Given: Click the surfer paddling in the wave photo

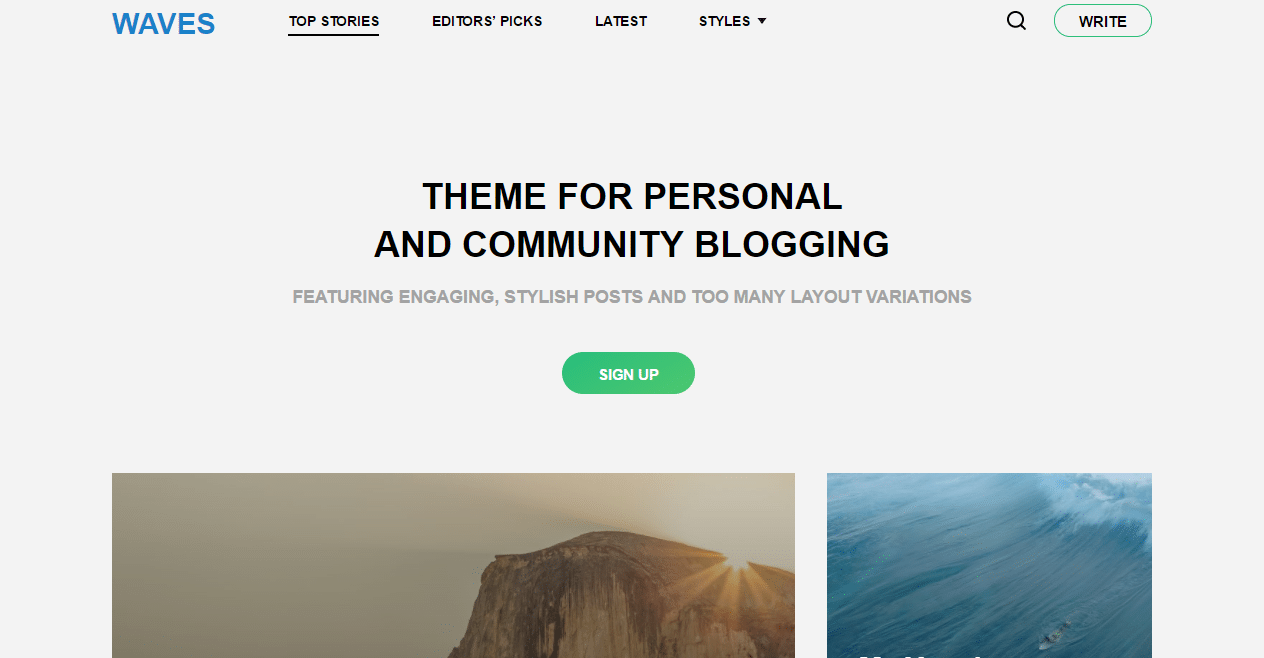Looking at the screenshot, I should tap(1055, 636).
